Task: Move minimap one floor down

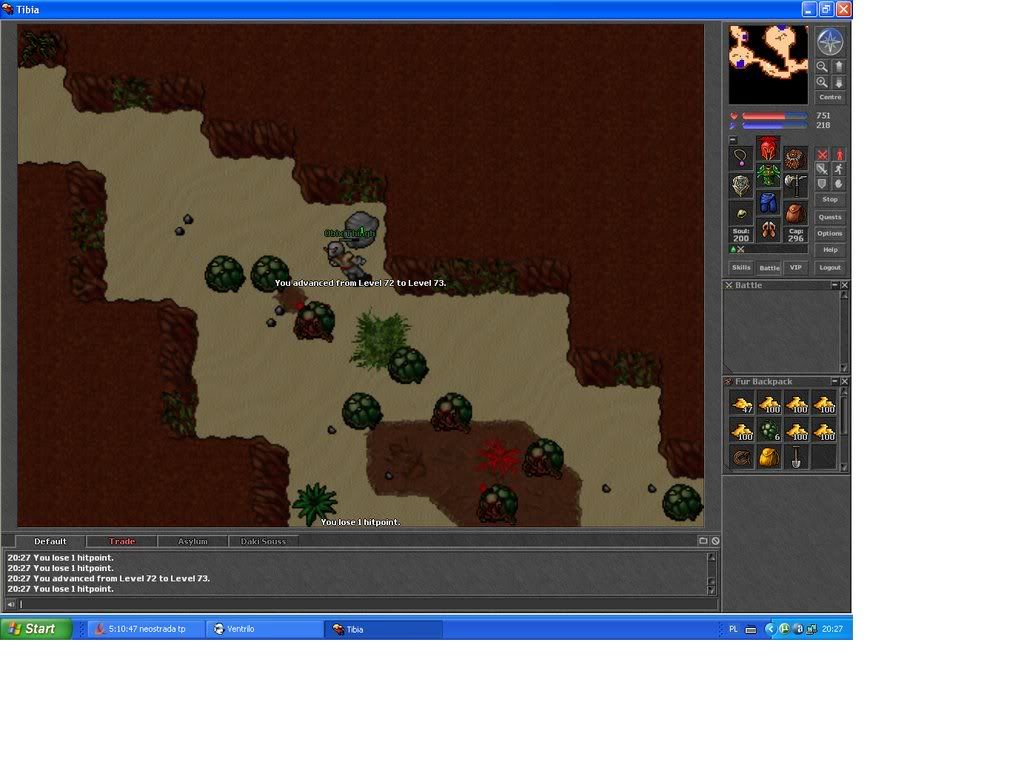Action: (839, 82)
